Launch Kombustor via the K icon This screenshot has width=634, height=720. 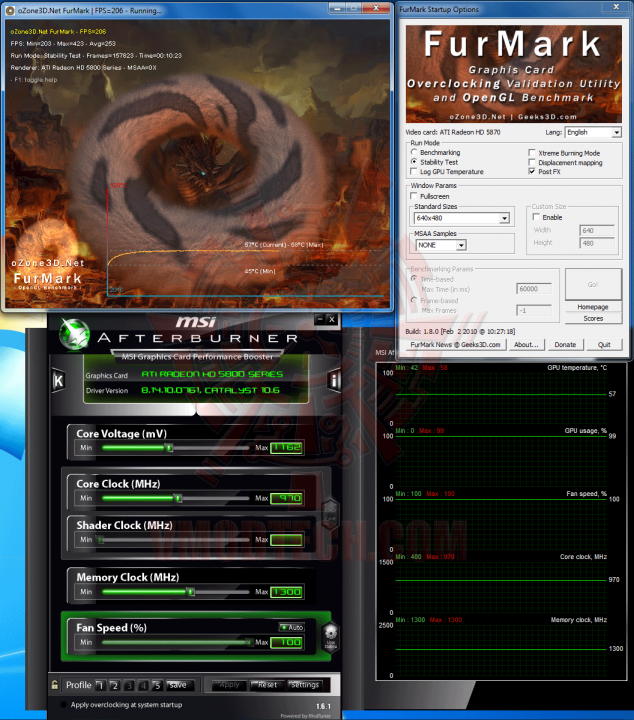(58, 380)
